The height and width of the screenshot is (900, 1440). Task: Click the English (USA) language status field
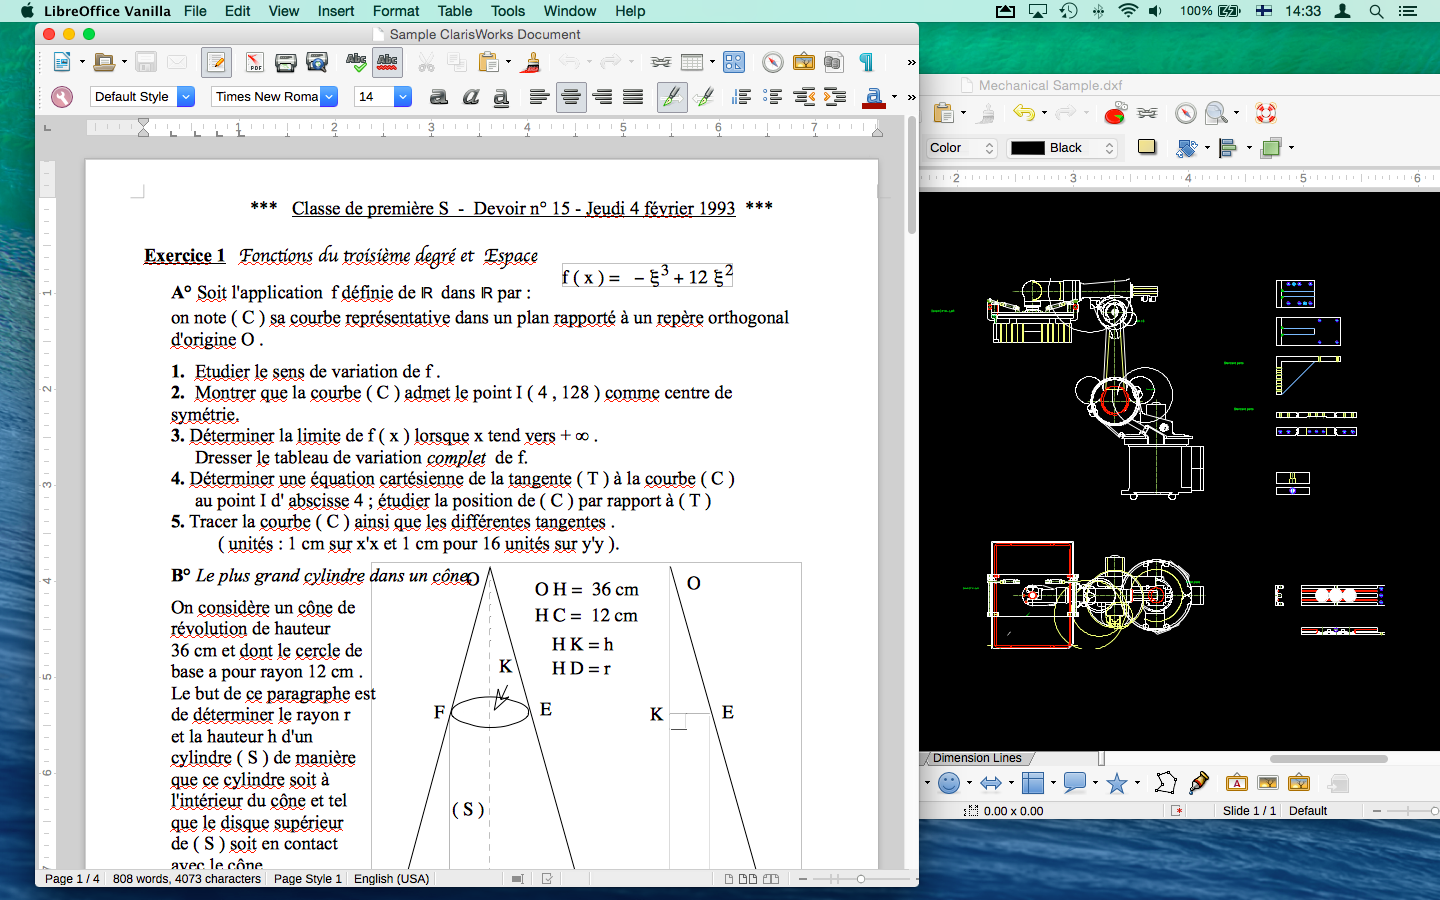click(x=391, y=879)
